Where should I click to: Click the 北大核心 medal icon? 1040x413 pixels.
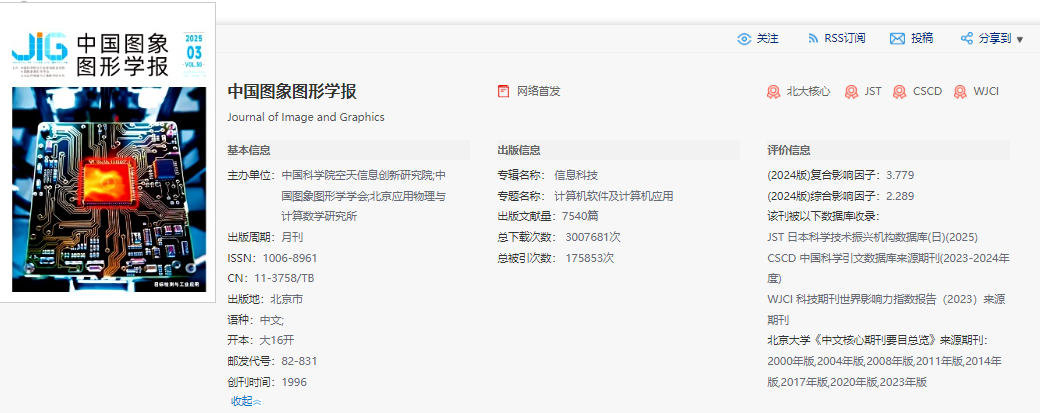(773, 91)
